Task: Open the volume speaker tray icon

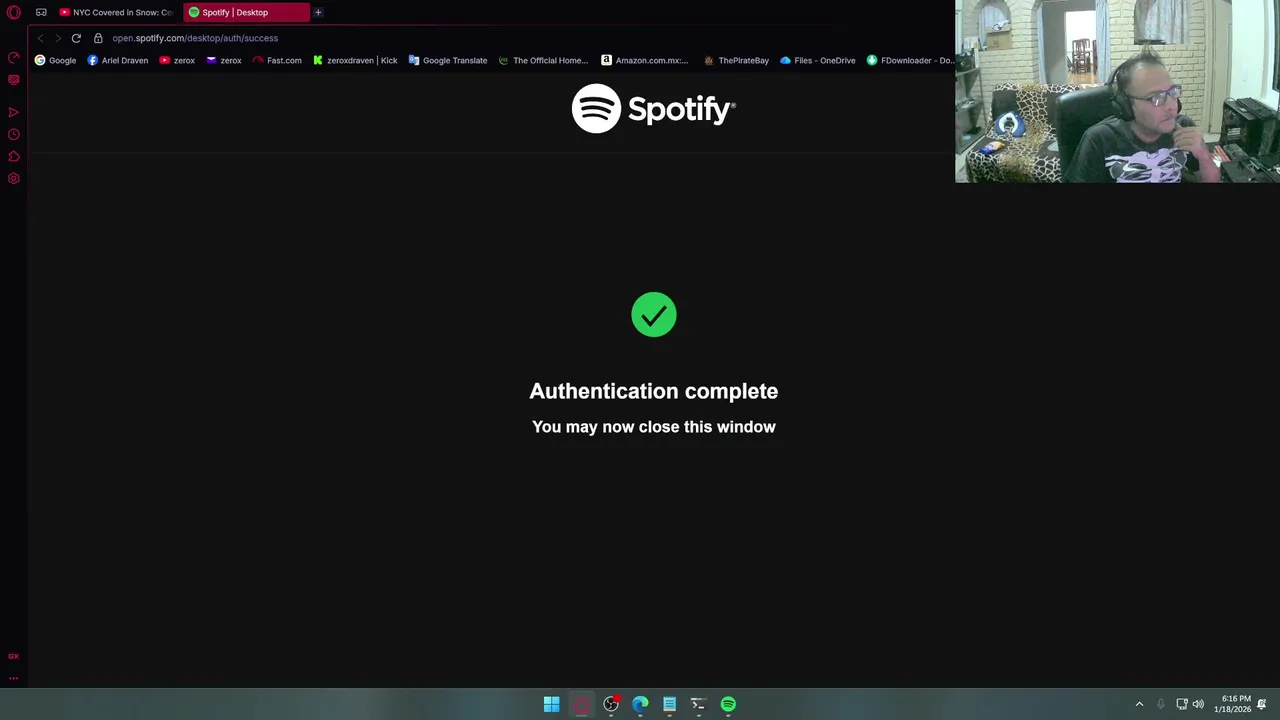Action: 1198,704
